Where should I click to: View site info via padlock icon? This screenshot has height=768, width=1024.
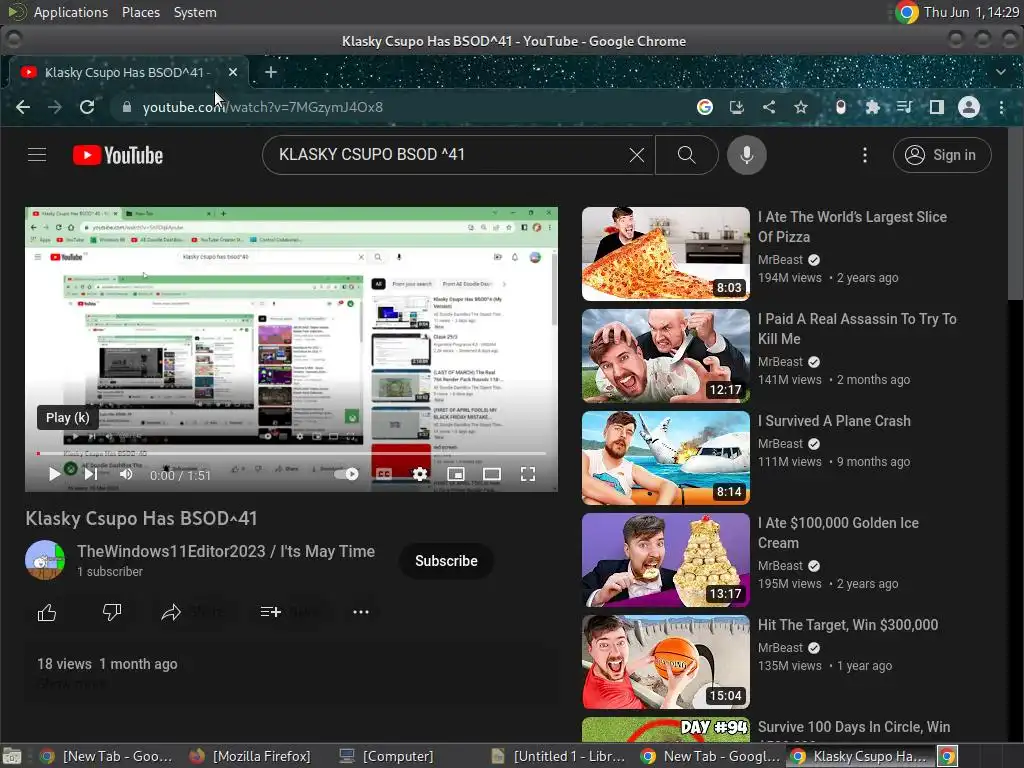(127, 107)
